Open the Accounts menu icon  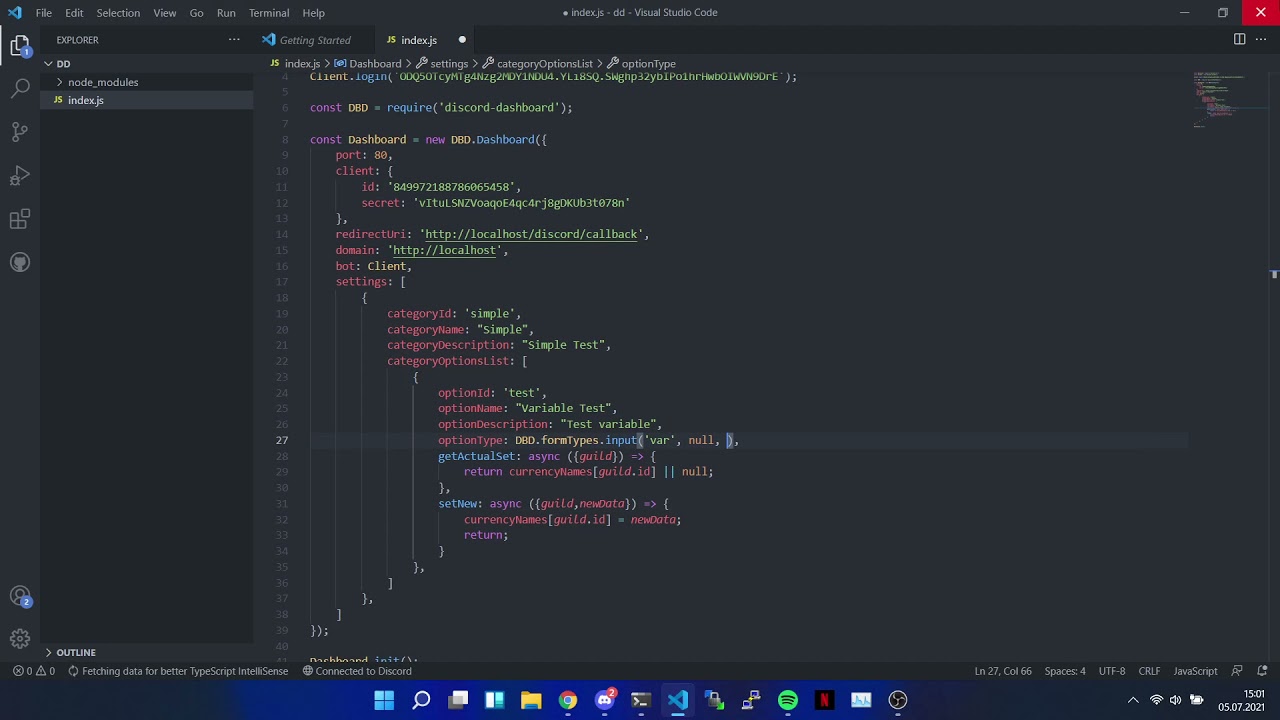click(20, 596)
